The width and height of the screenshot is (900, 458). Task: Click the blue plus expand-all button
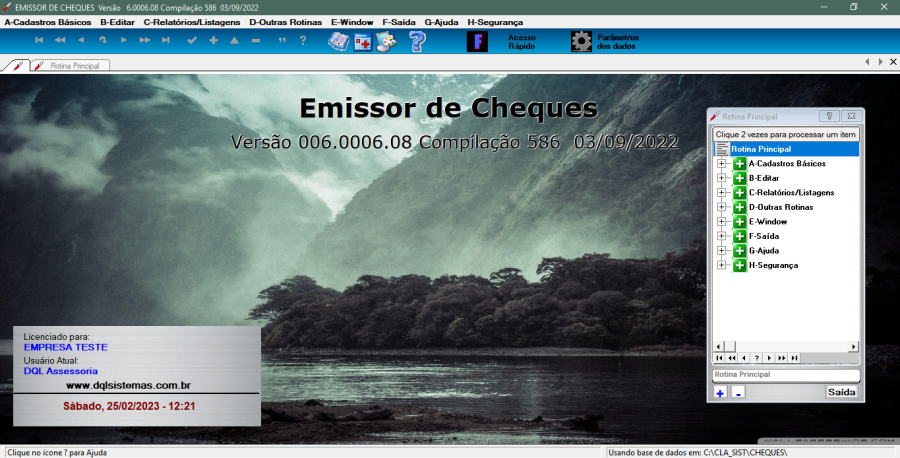720,393
